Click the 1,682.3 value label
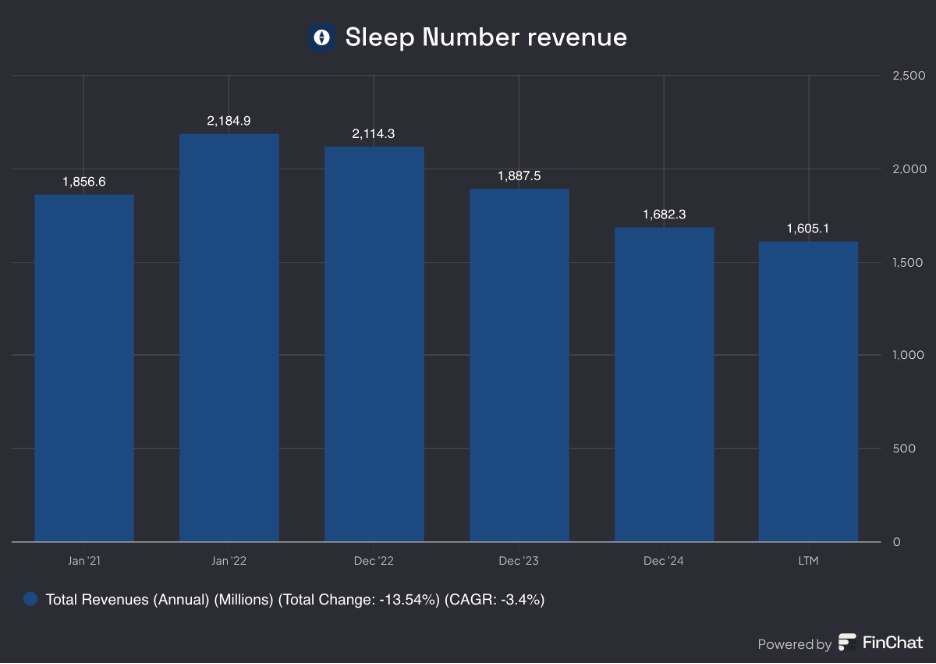Screen dimensions: 936x664 pyautogui.click(x=664, y=214)
